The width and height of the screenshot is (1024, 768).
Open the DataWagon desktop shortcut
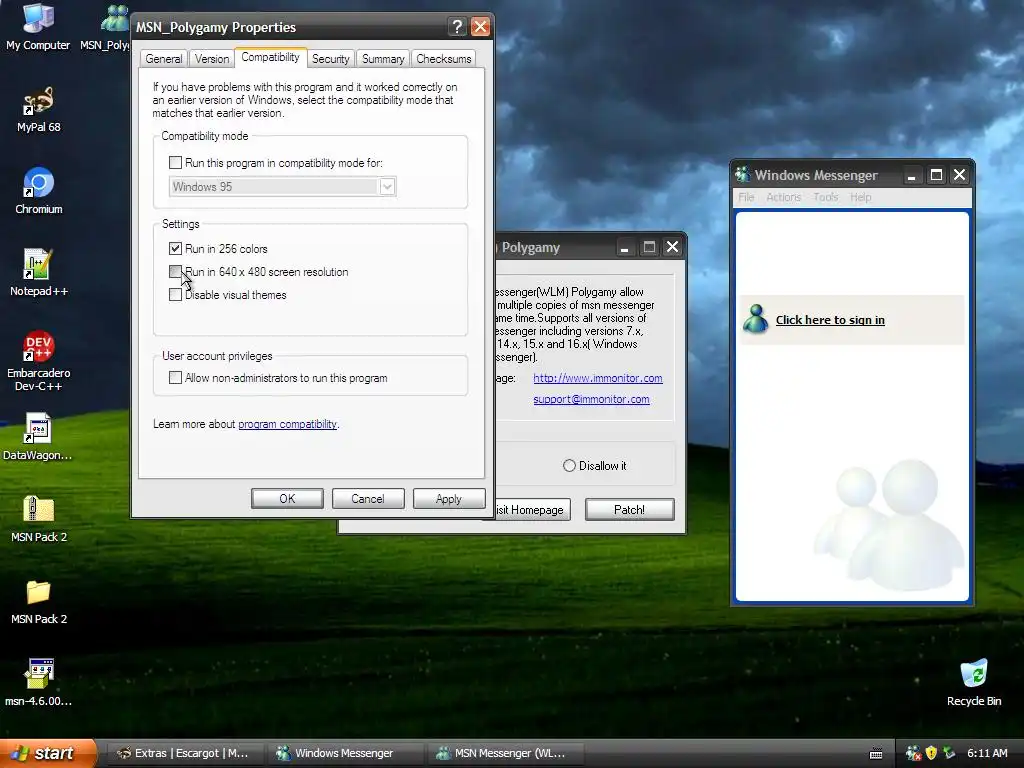(38, 436)
